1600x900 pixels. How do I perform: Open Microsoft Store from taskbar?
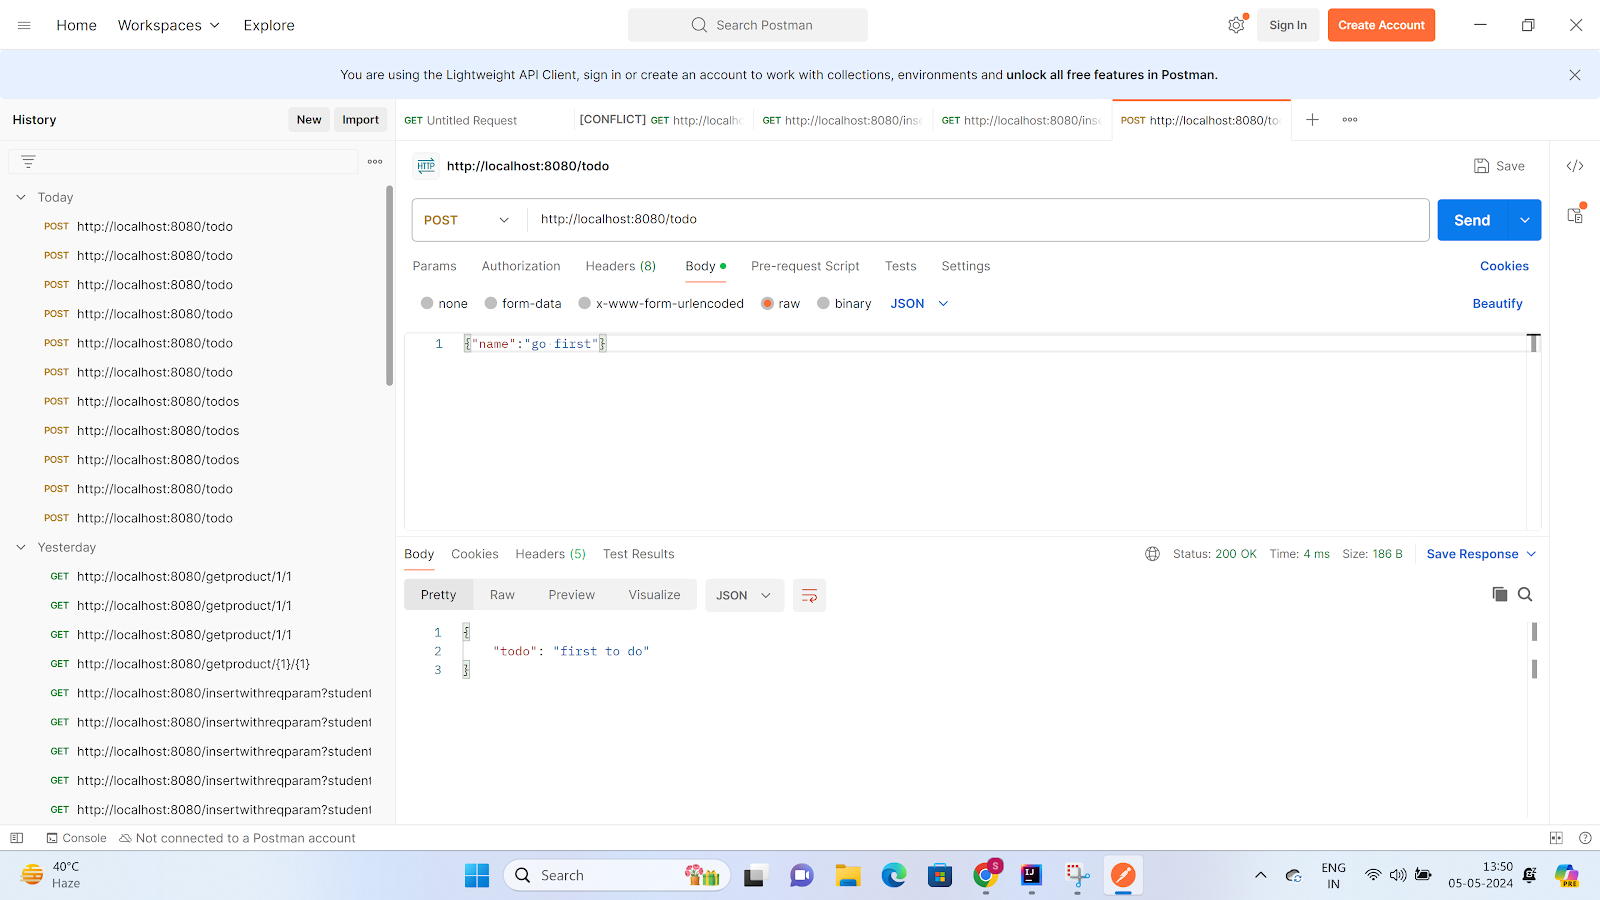point(940,875)
